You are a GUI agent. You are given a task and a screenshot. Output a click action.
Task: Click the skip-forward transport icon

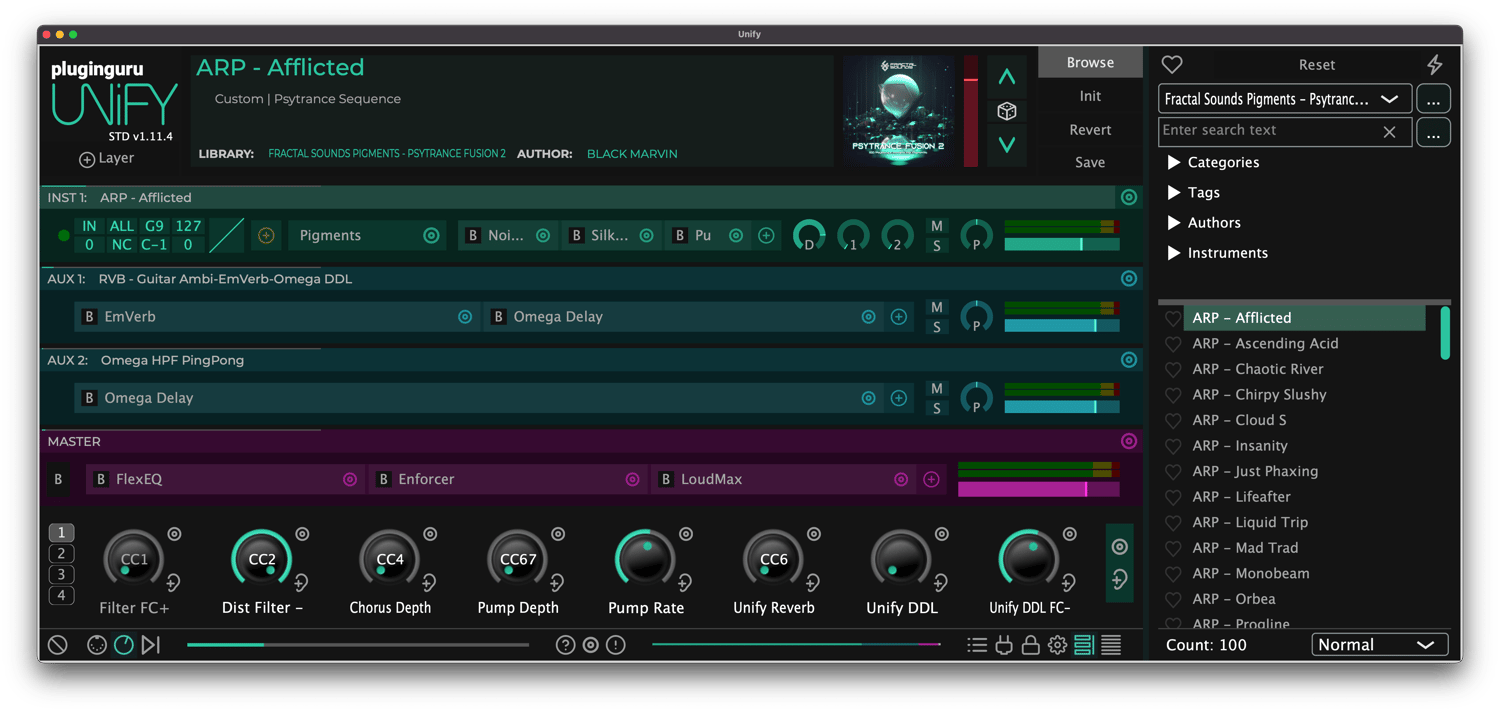[x=150, y=645]
